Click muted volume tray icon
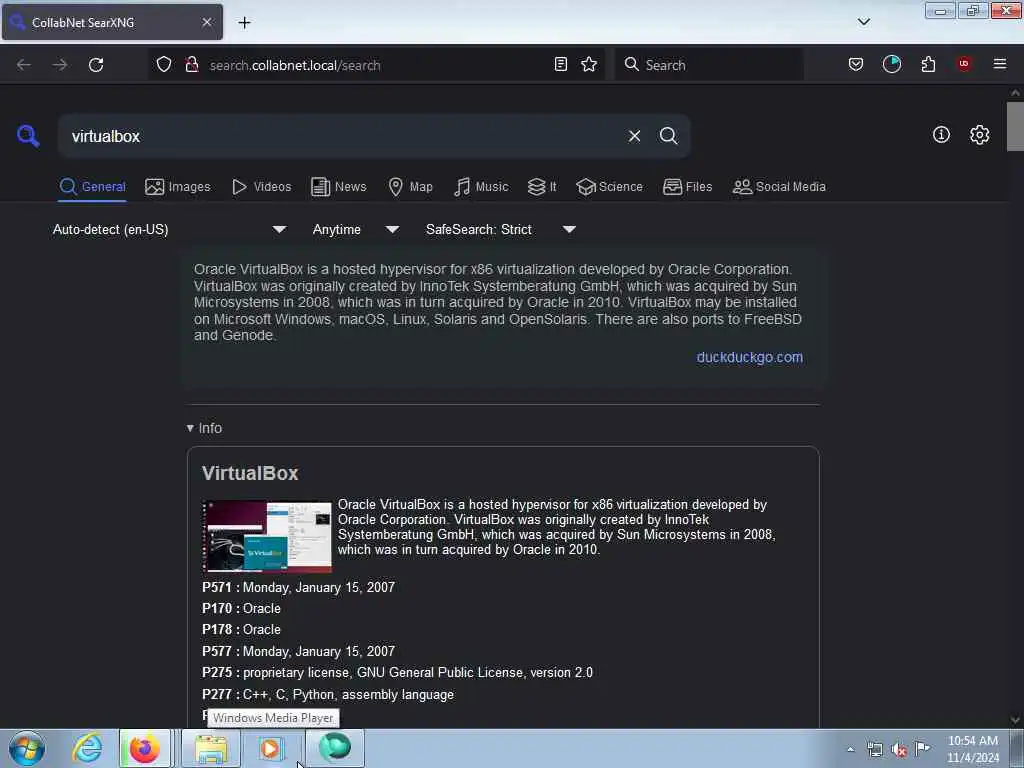Screen dimensions: 1024x768 (x=899, y=750)
